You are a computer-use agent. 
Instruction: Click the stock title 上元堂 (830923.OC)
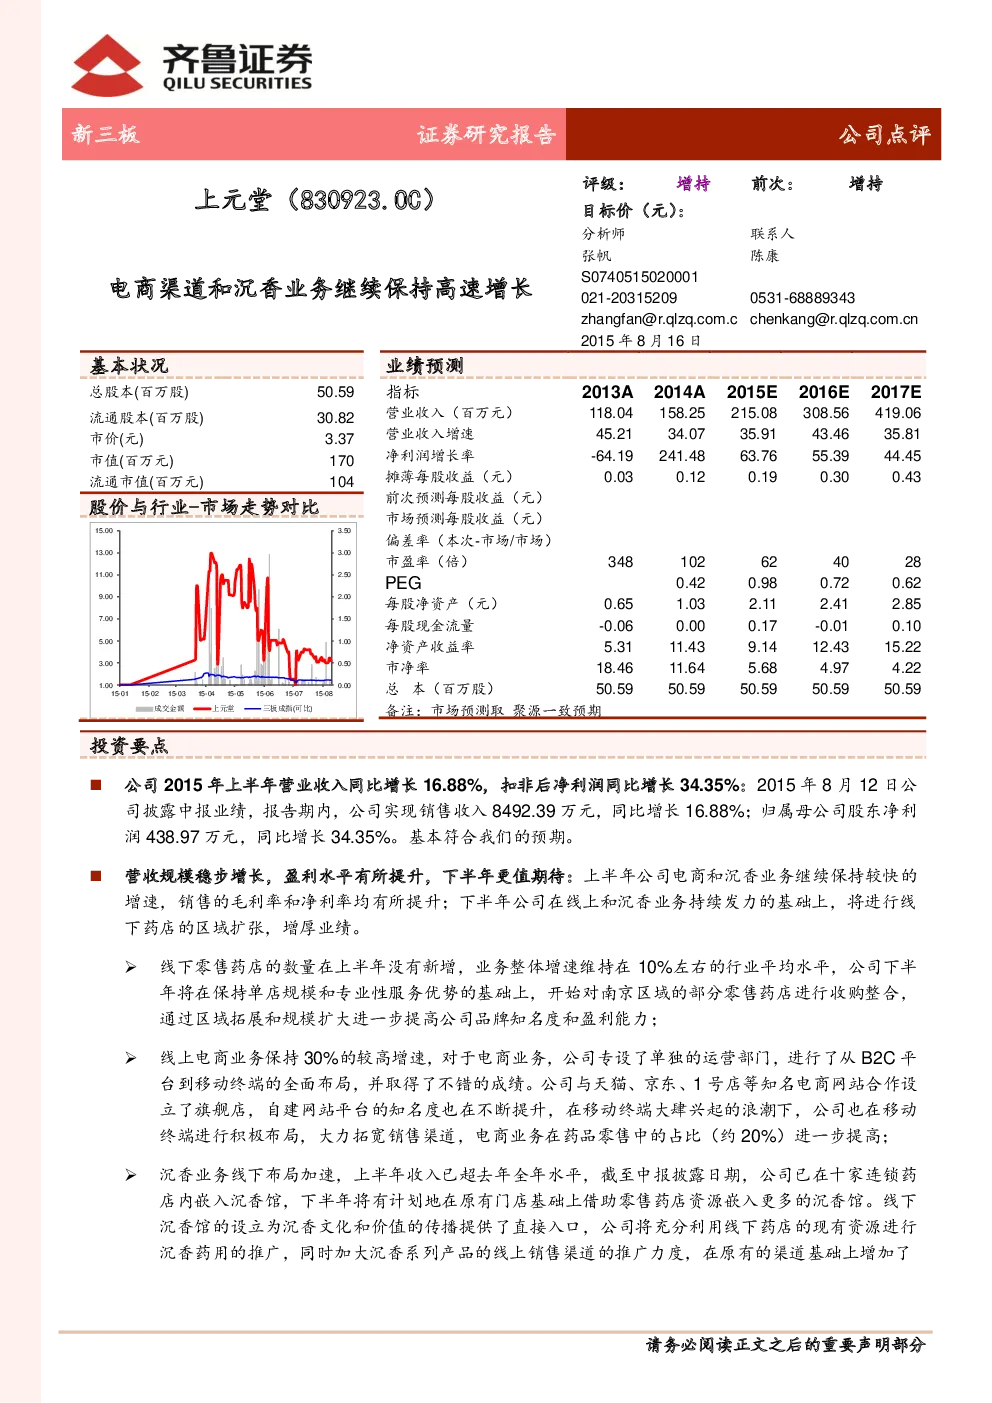pyautogui.click(x=315, y=199)
